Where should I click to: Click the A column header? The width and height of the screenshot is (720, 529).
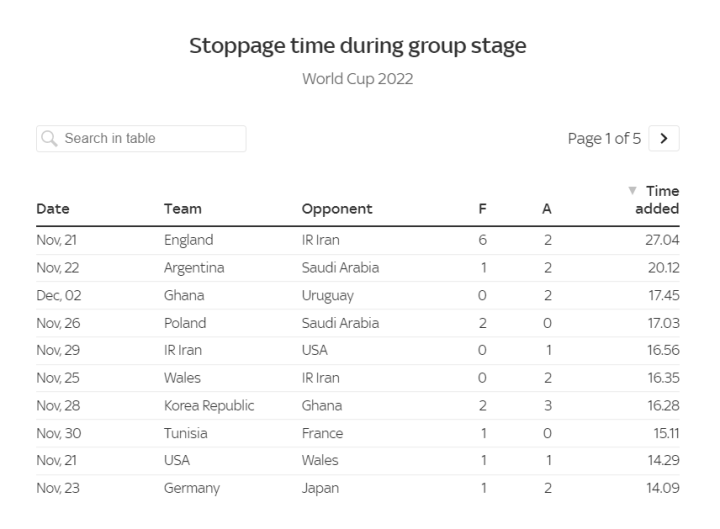546,209
